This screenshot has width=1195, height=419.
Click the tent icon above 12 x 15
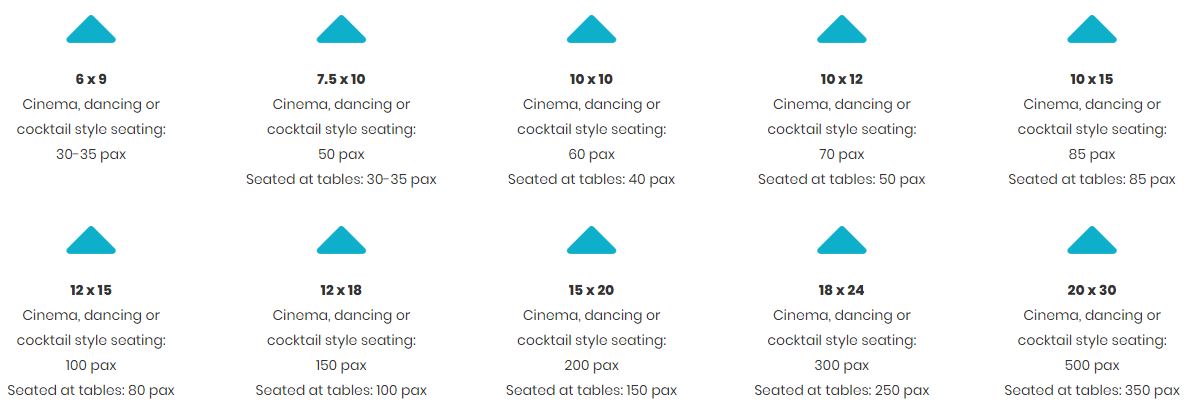(x=91, y=240)
